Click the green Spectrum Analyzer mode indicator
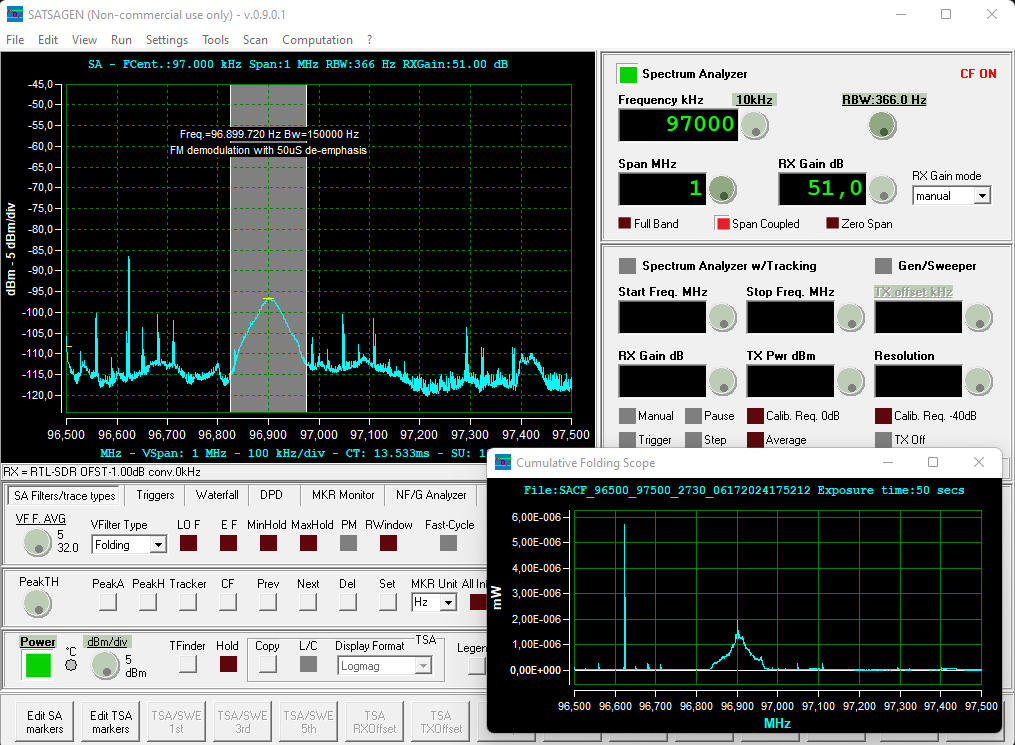The height and width of the screenshot is (745, 1015). 628,74
